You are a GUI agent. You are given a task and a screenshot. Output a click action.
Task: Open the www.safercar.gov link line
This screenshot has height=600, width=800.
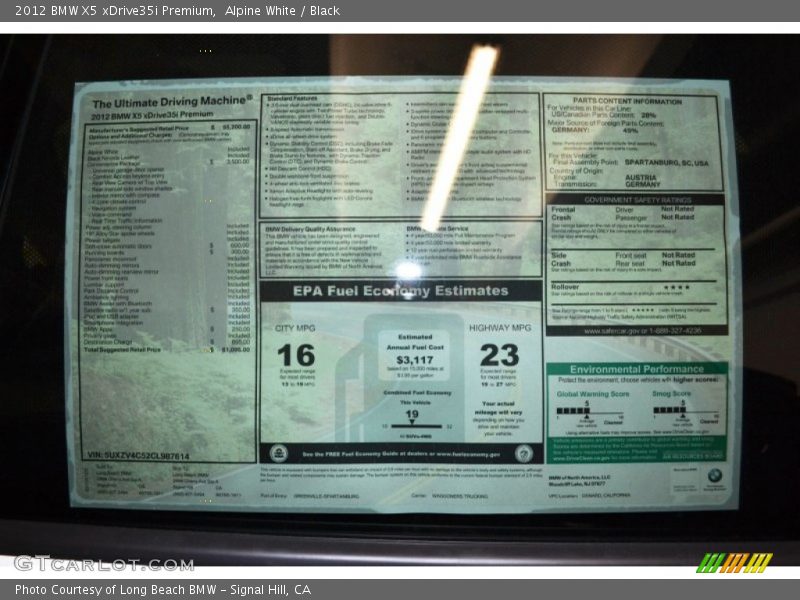click(x=642, y=331)
